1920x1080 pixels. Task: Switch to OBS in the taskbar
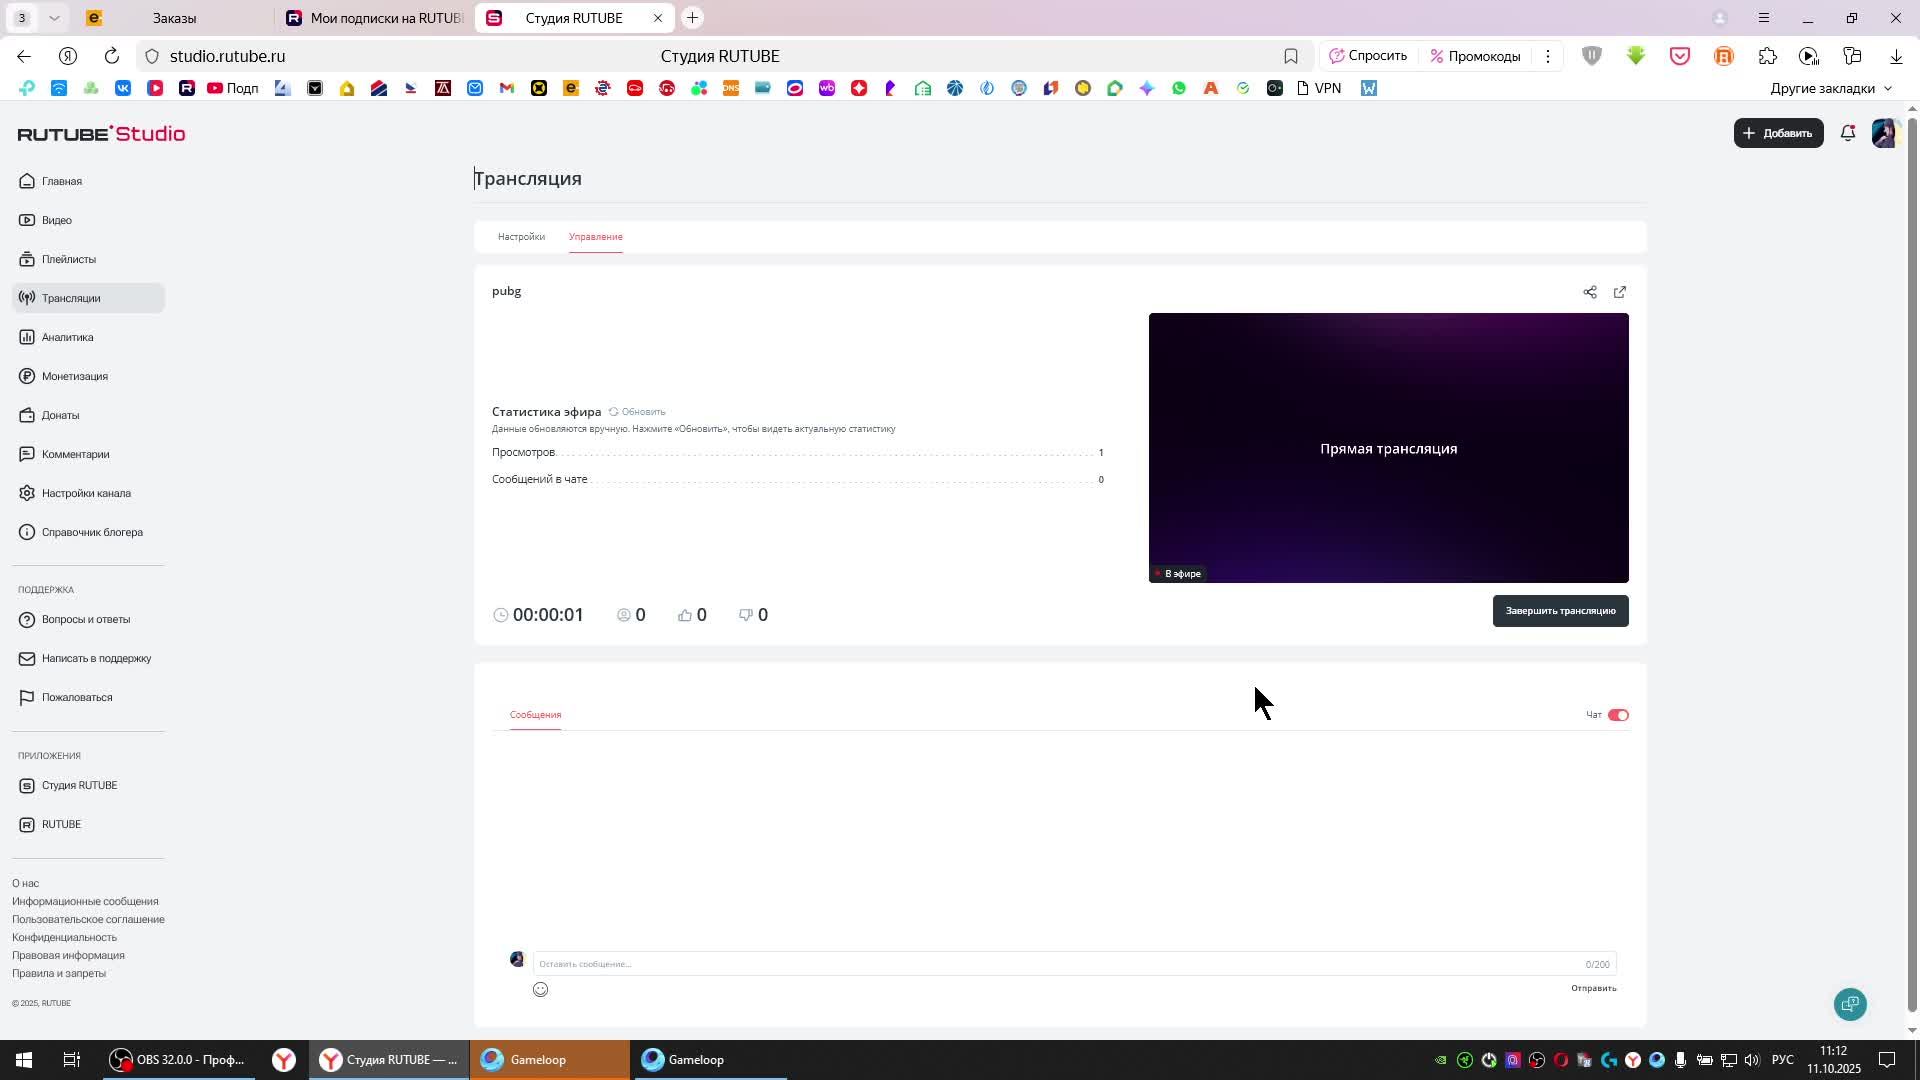180,1060
